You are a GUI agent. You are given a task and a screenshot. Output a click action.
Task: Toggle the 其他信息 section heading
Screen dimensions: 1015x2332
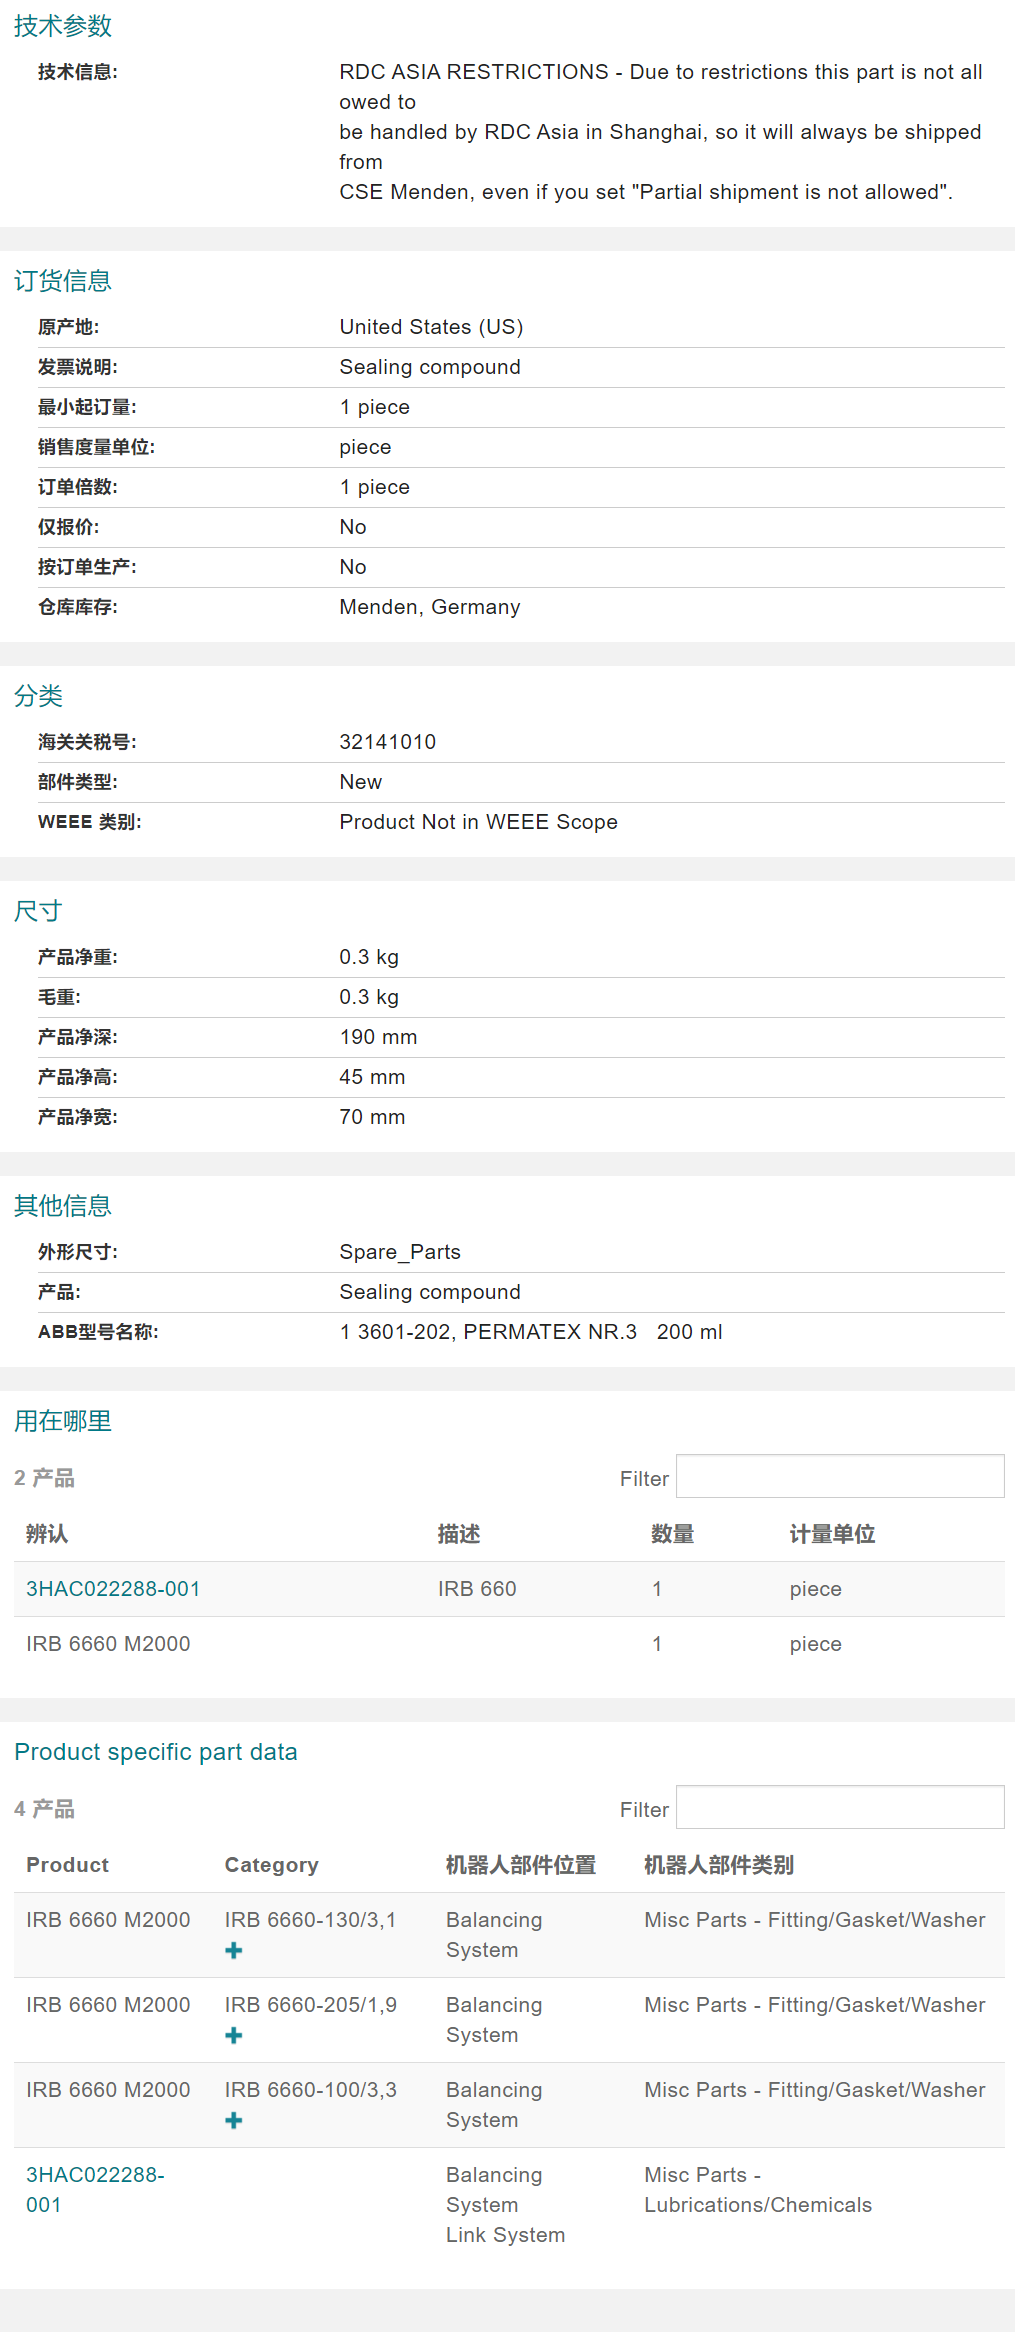(x=63, y=1206)
